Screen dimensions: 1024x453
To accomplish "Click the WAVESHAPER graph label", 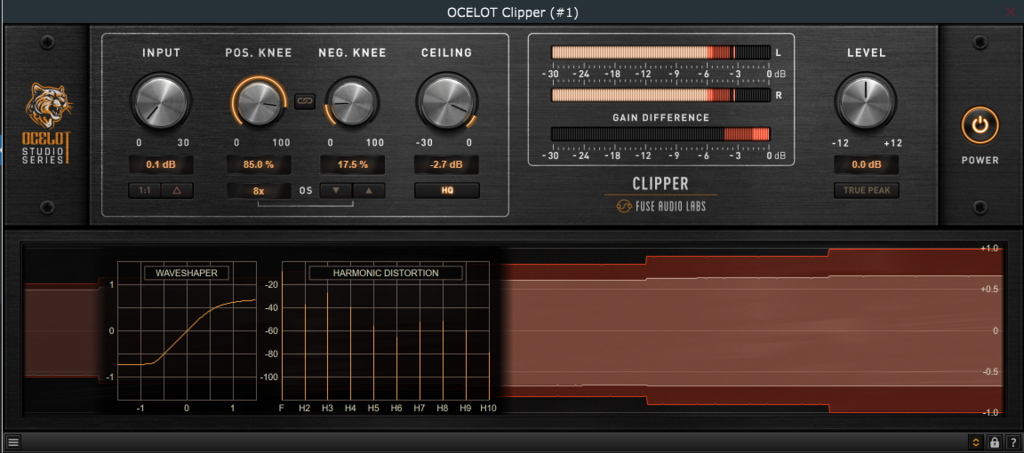I will click(187, 273).
